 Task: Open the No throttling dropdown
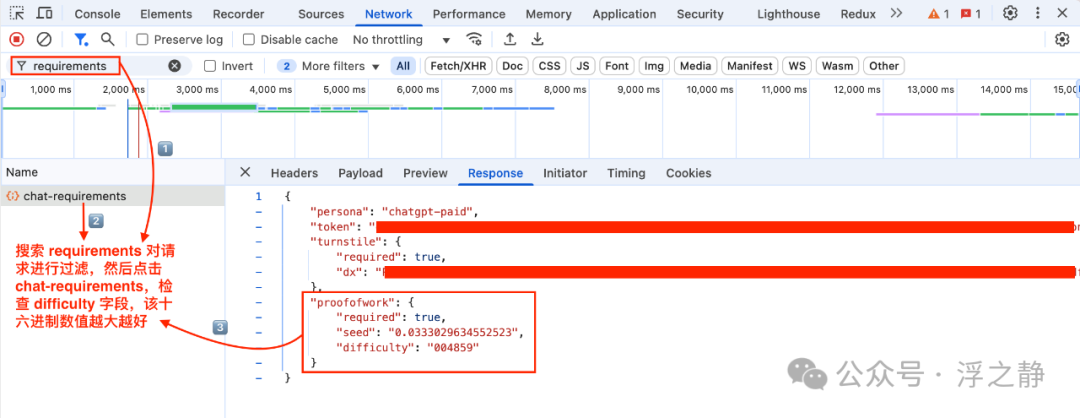[x=402, y=40]
